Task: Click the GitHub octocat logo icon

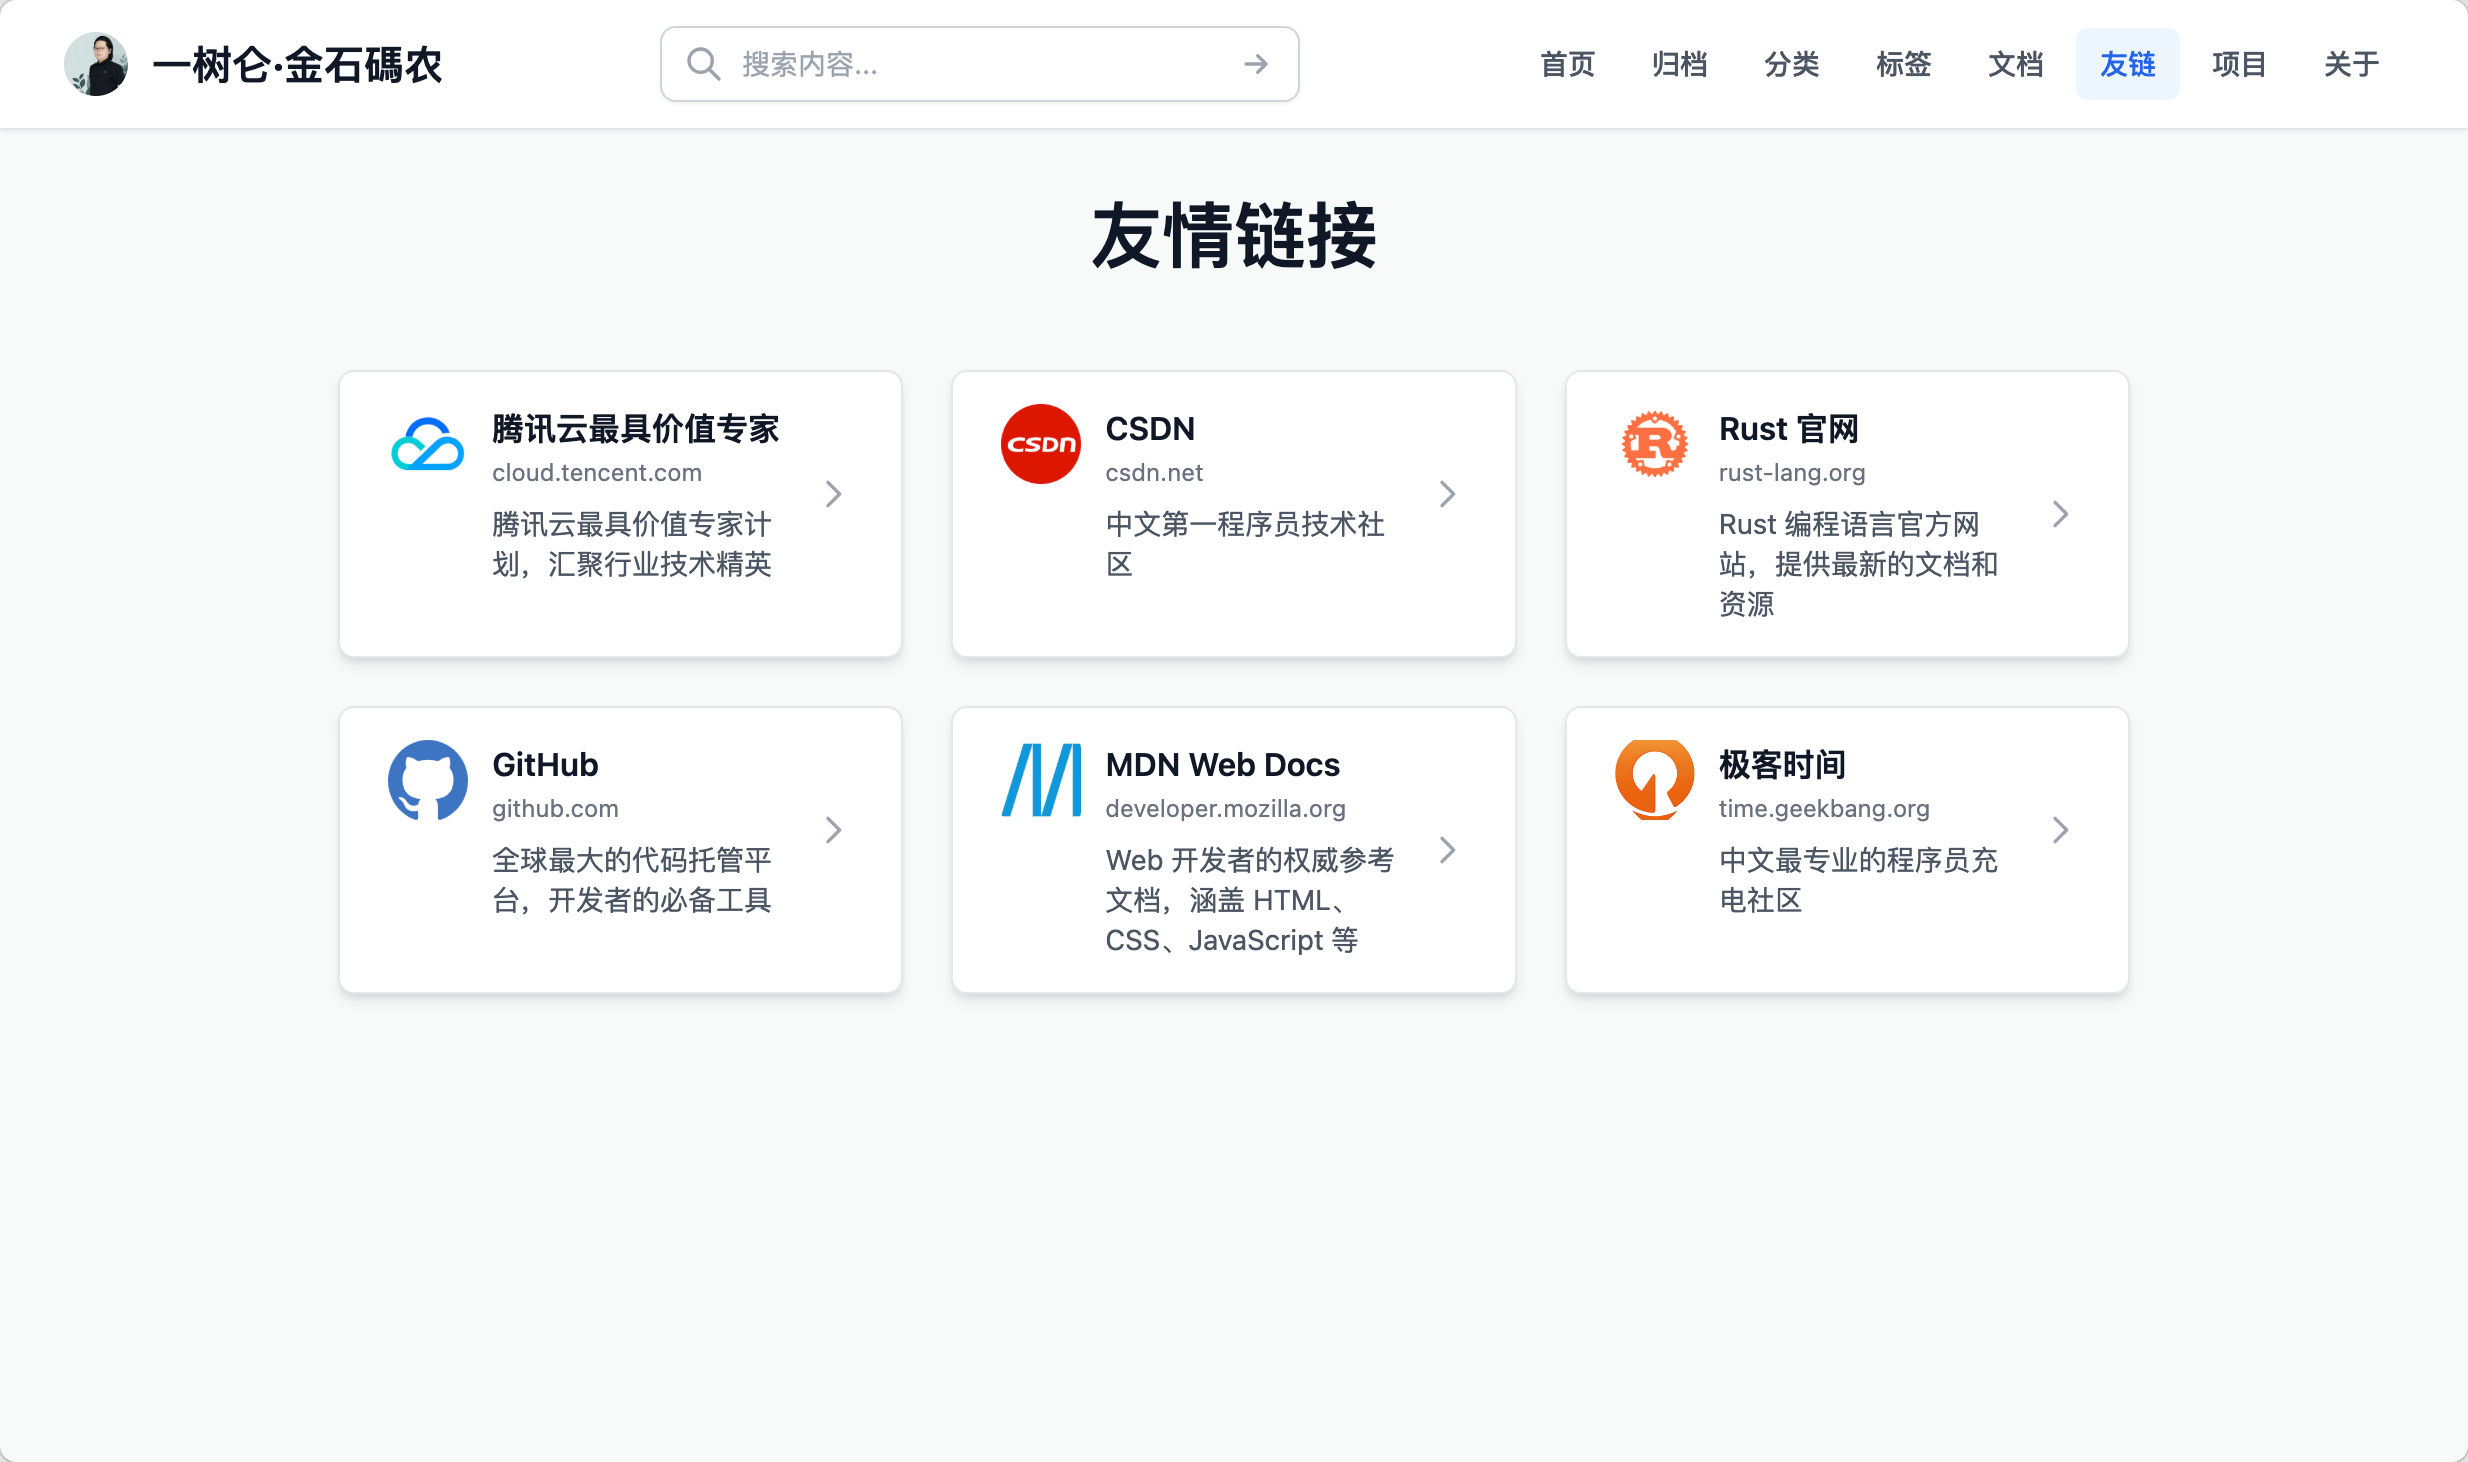Action: point(428,780)
